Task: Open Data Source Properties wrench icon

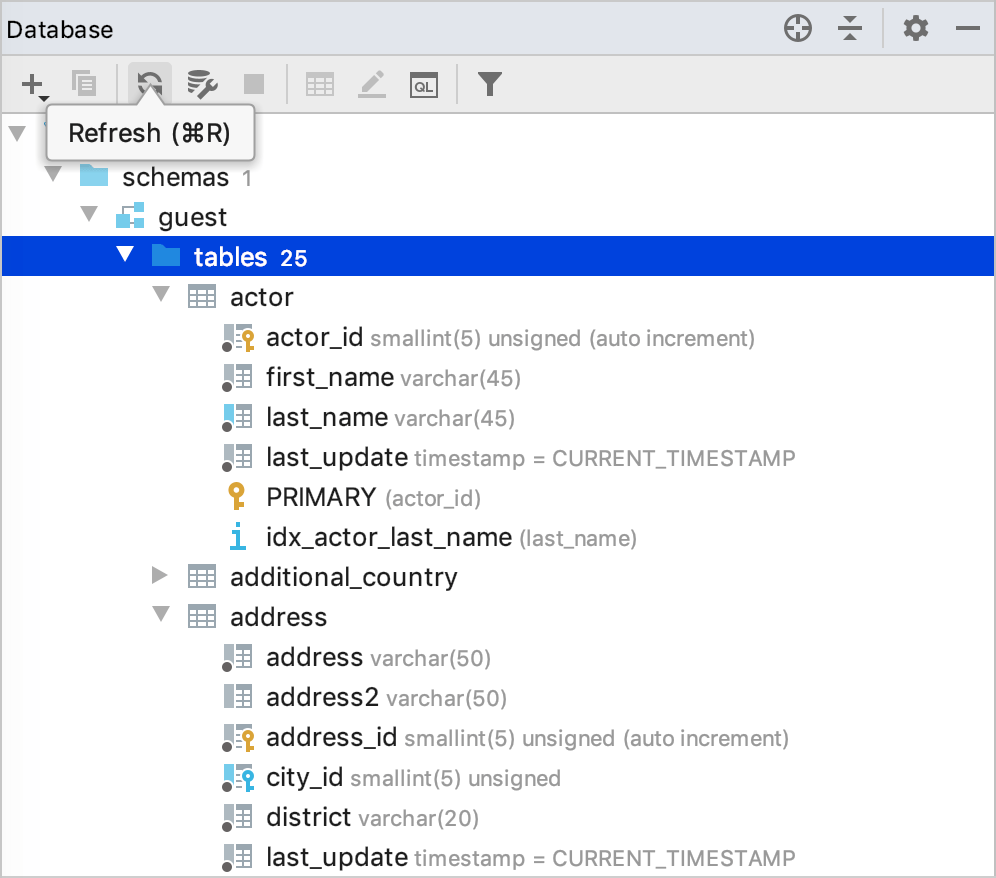Action: tap(203, 84)
